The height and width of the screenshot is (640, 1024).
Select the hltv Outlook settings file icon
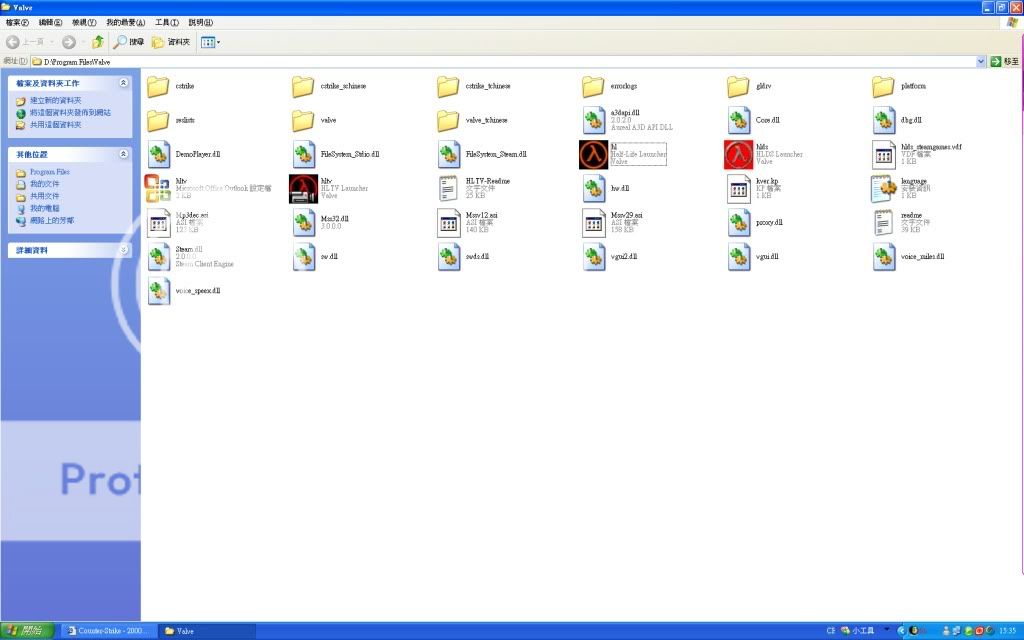click(158, 188)
